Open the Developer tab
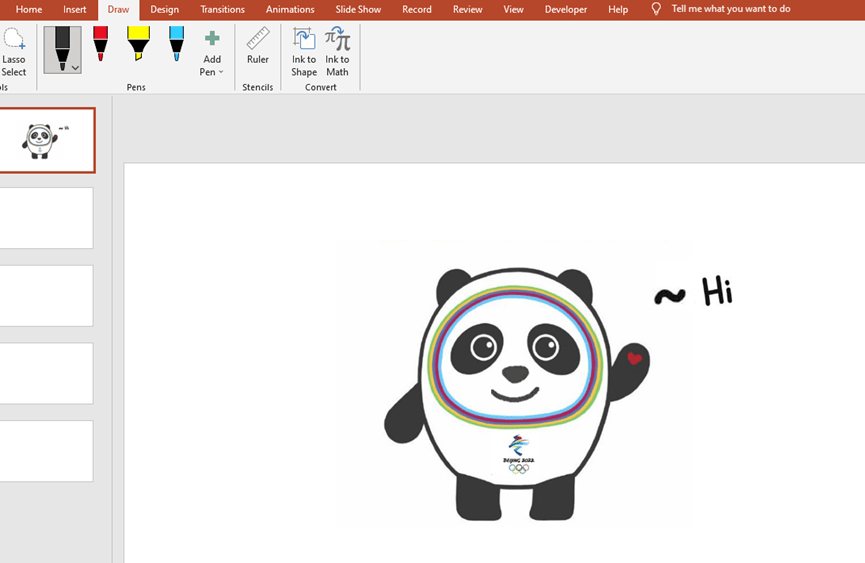865x563 pixels. tap(565, 9)
